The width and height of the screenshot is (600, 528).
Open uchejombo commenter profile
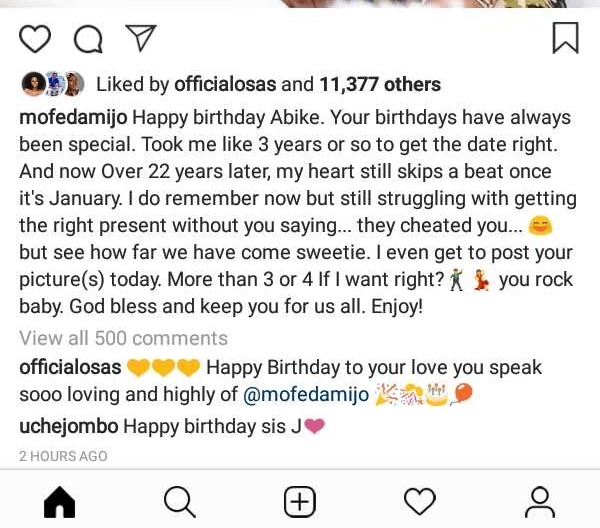click(68, 427)
